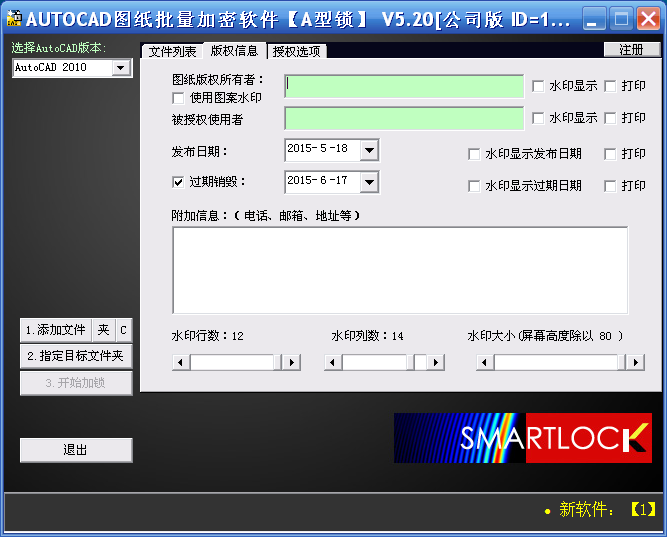This screenshot has width=667, height=537.
Task: Click the application icon in the title bar
Action: click(x=14, y=18)
